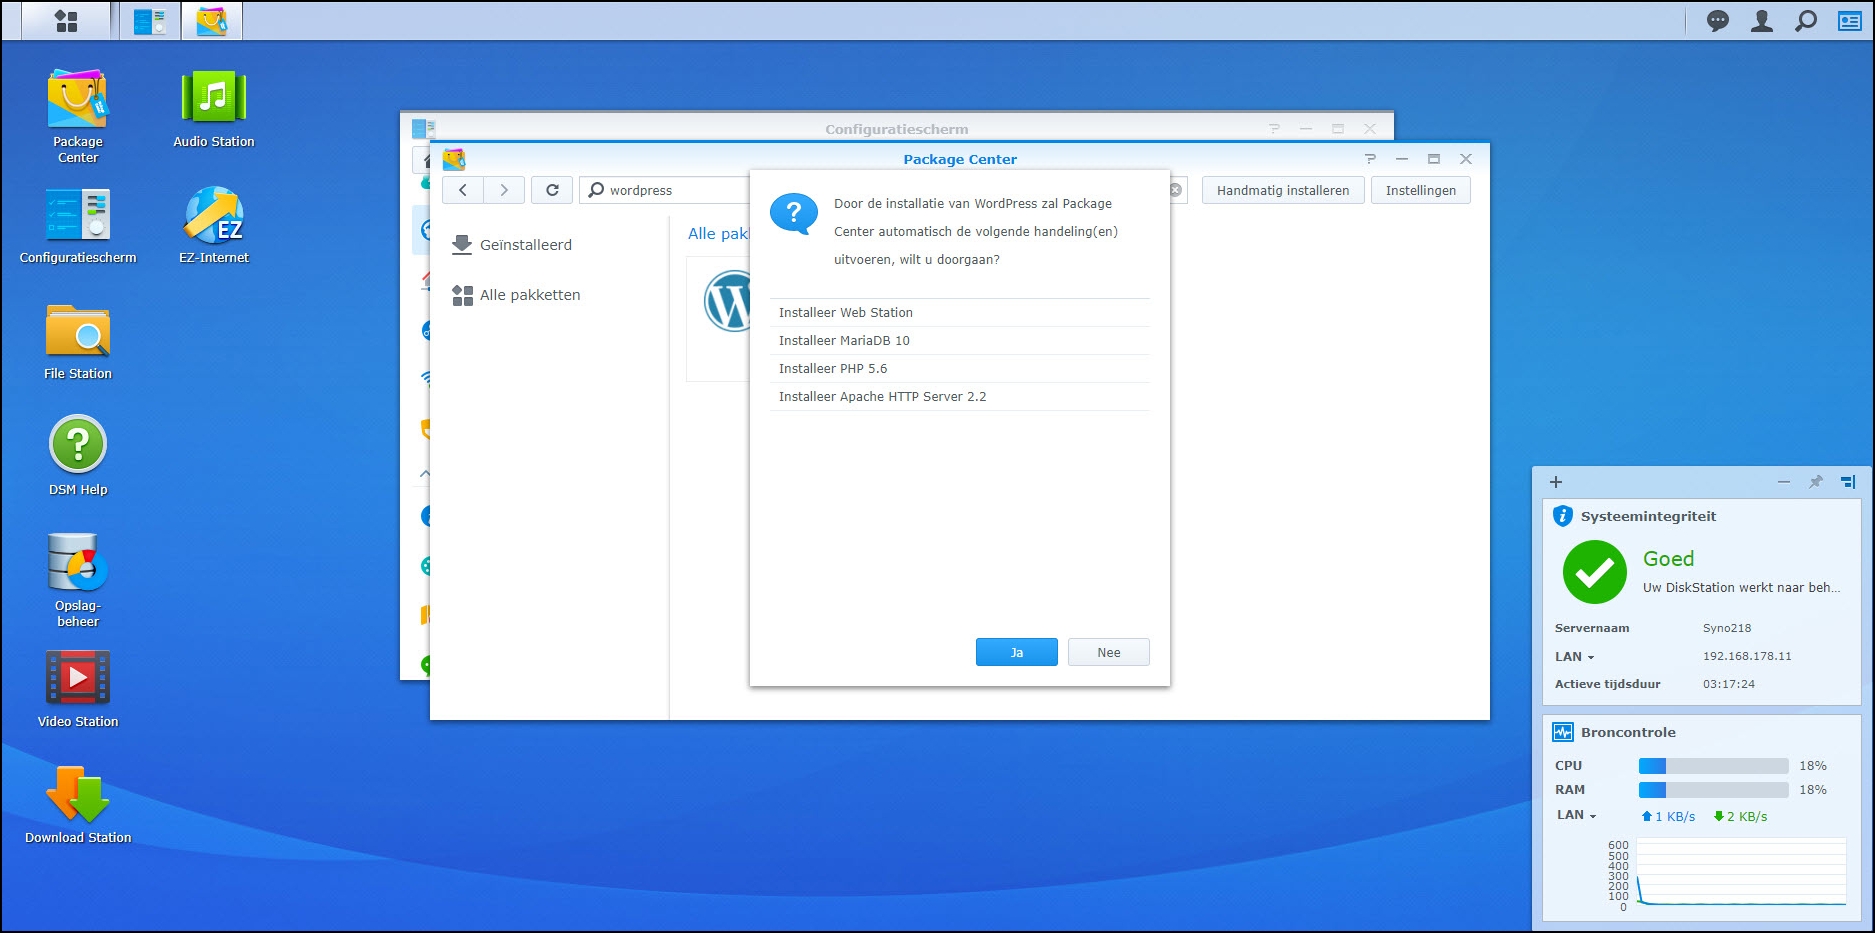Minimize the widget panel
Viewport: 1875px width, 933px height.
1784,482
